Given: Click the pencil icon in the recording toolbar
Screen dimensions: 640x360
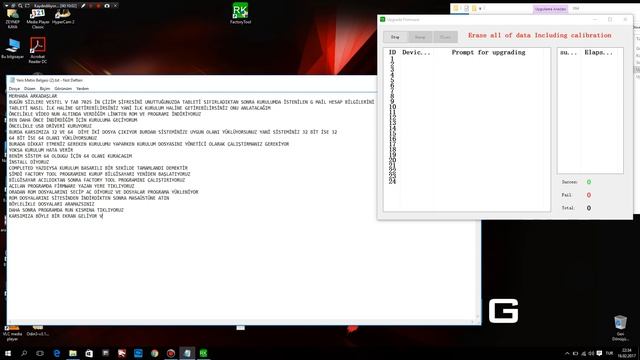Looking at the screenshot, I should pos(83,6).
